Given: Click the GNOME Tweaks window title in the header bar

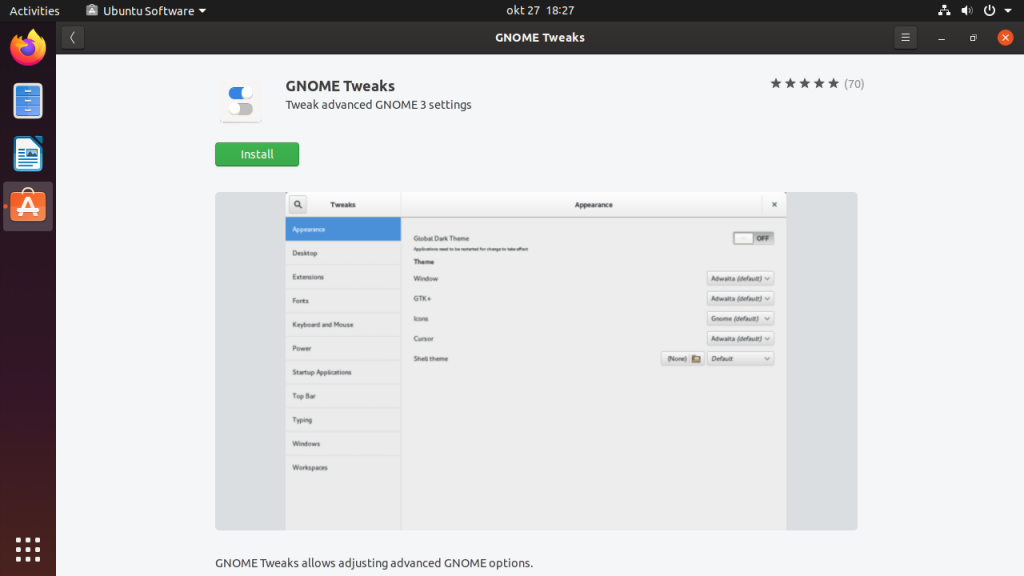Looking at the screenshot, I should 540,37.
